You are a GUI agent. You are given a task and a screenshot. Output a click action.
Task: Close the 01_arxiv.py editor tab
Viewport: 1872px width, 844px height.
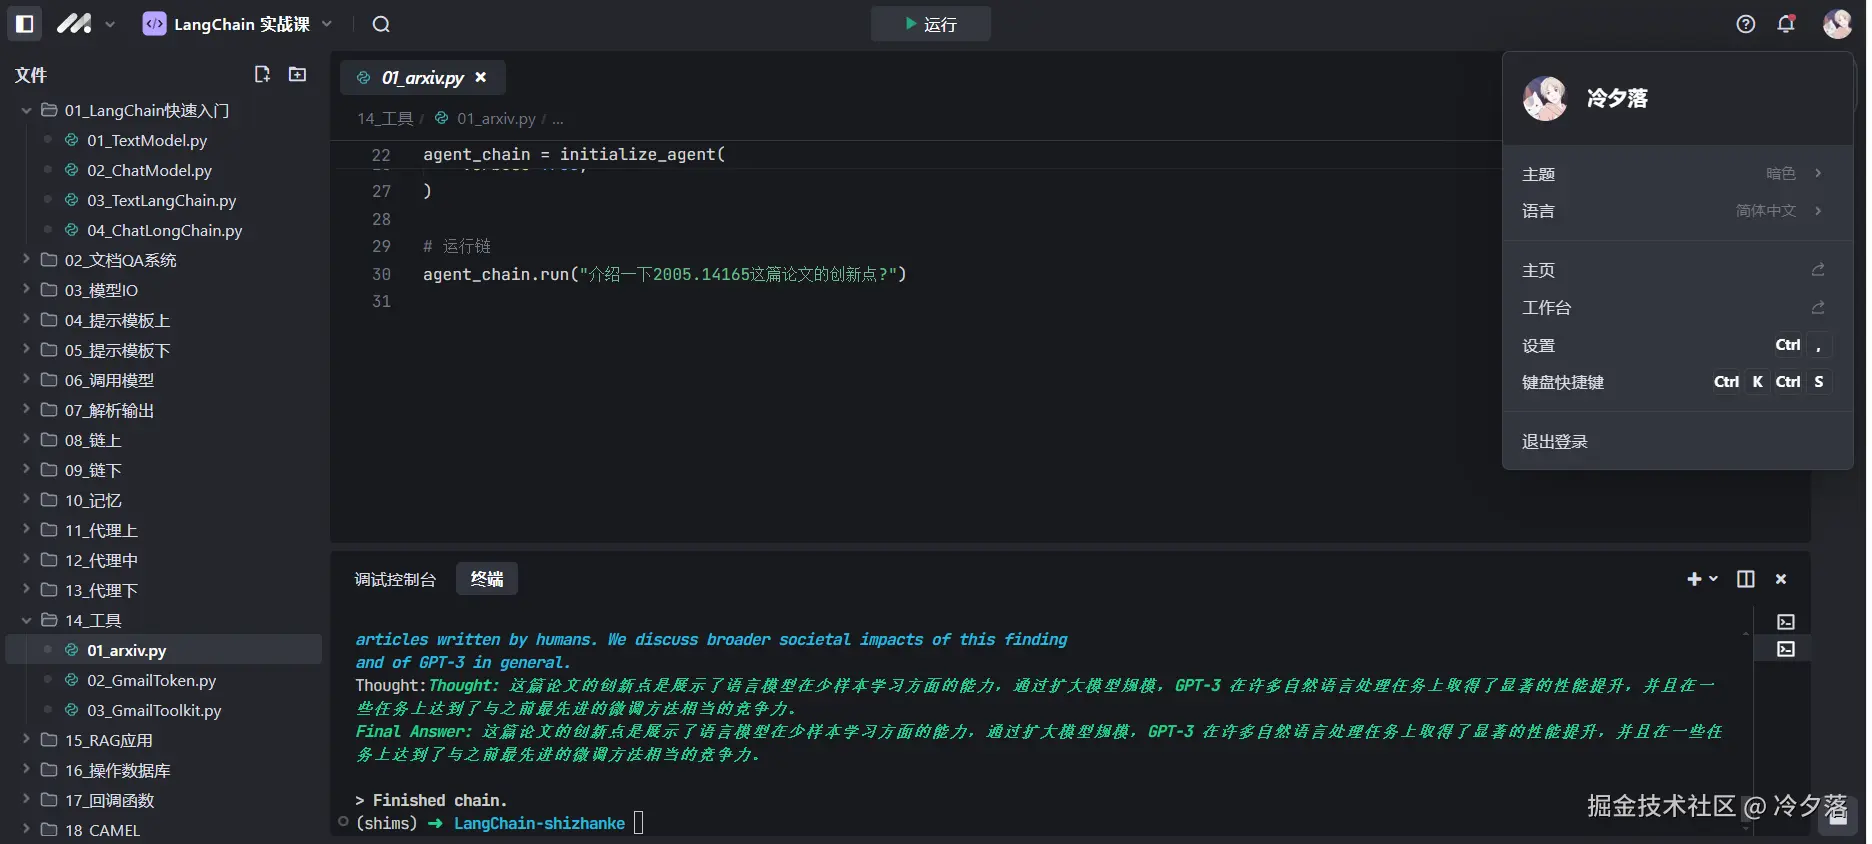[481, 77]
